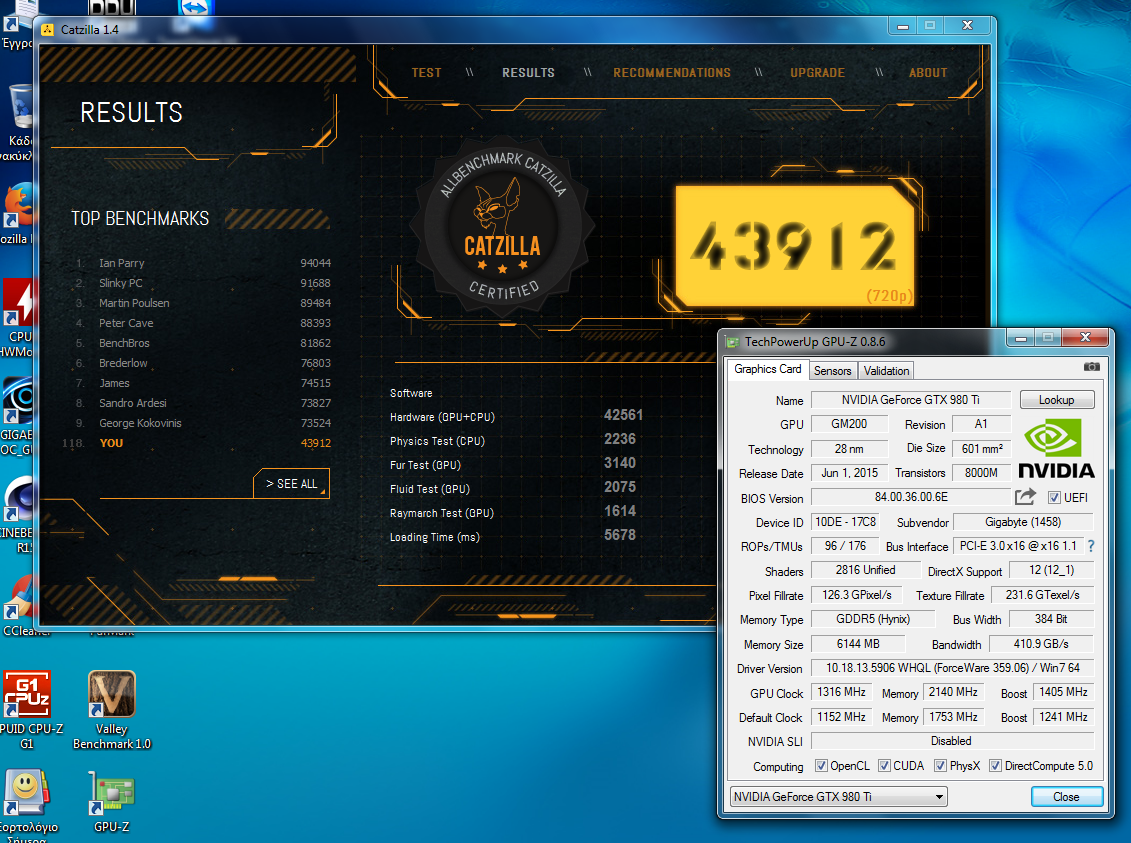This screenshot has height=843, width=1131.
Task: Open the smiley face calendar shortcut
Action: point(27,803)
